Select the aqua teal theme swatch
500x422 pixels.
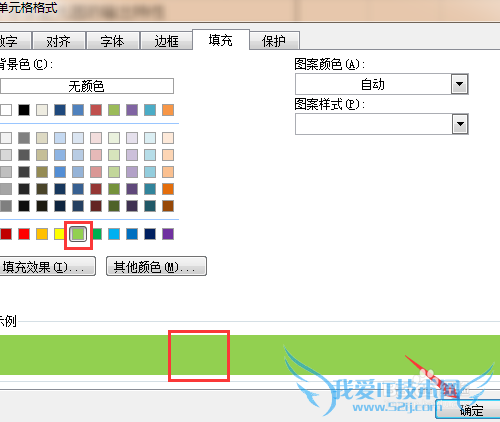pos(150,110)
